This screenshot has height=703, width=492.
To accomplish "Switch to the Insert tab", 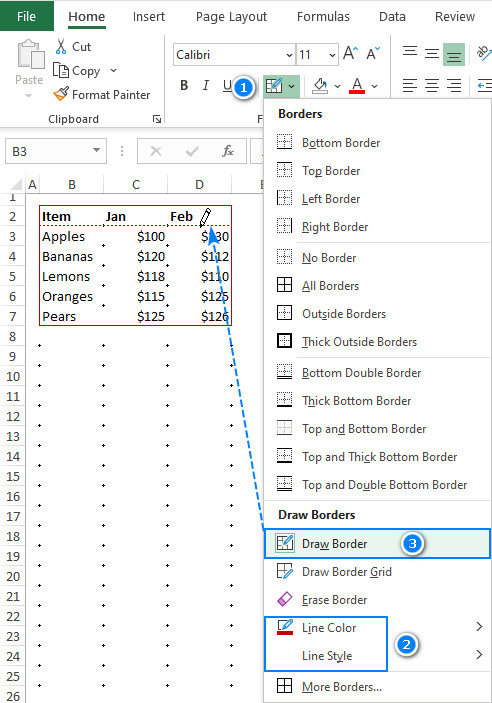I will click(149, 17).
